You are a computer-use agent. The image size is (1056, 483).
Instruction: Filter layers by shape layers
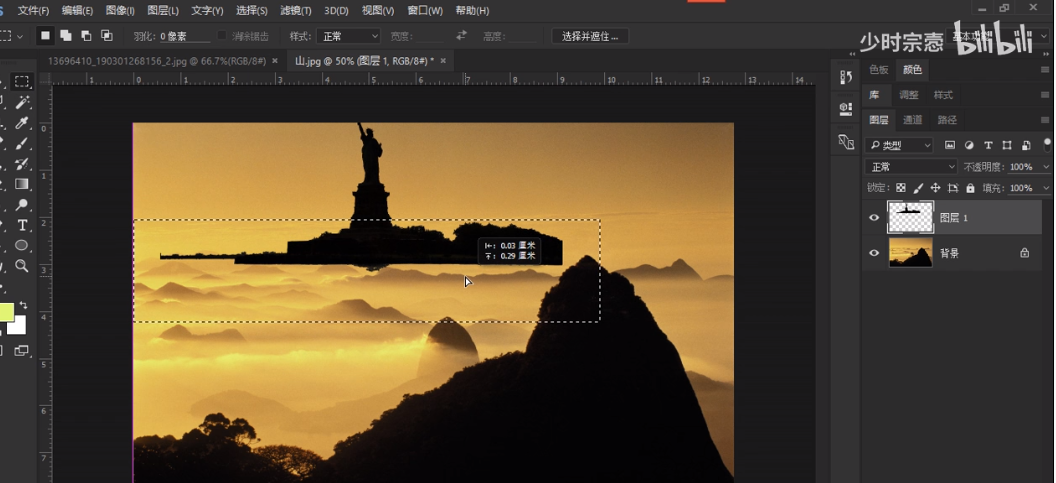[x=1007, y=145]
